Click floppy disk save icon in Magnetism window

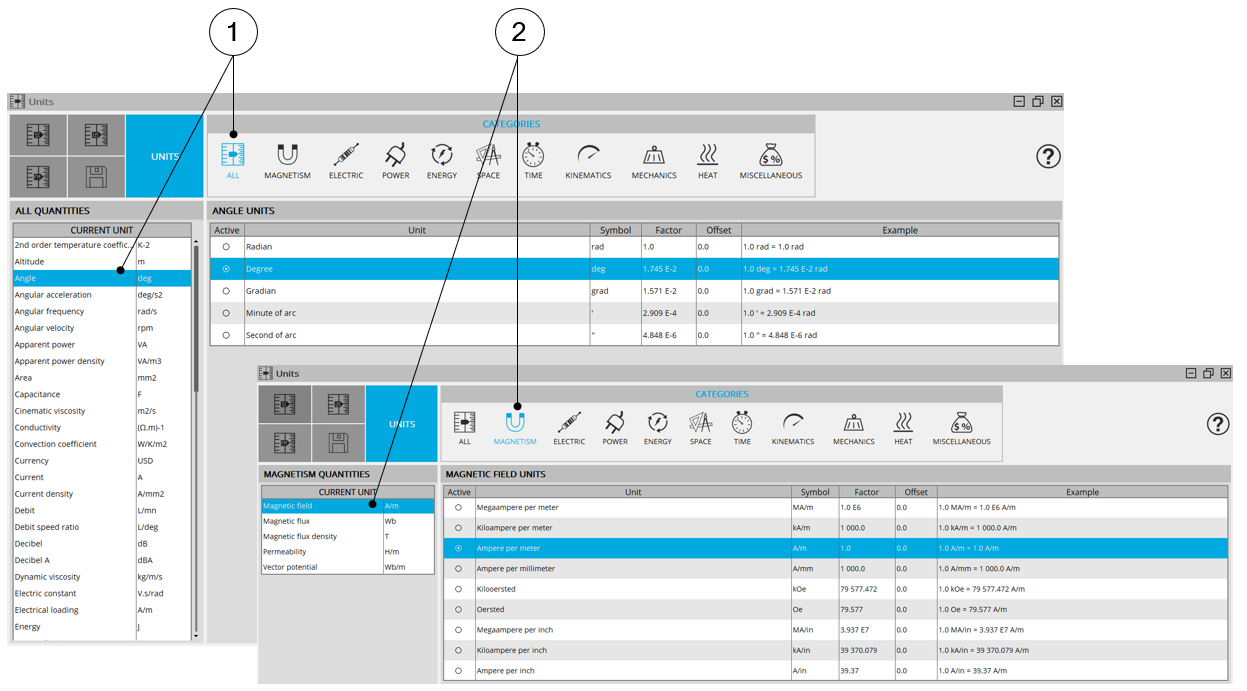[338, 441]
